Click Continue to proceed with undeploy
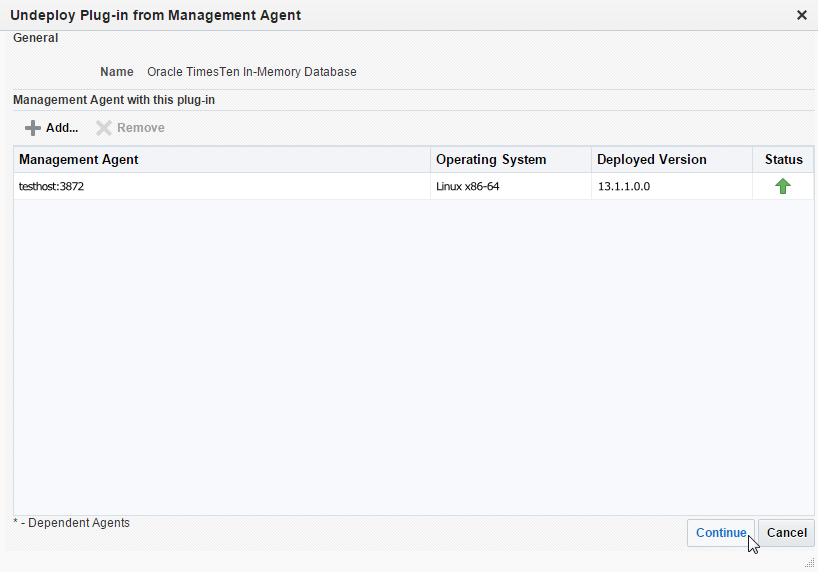 click(720, 533)
